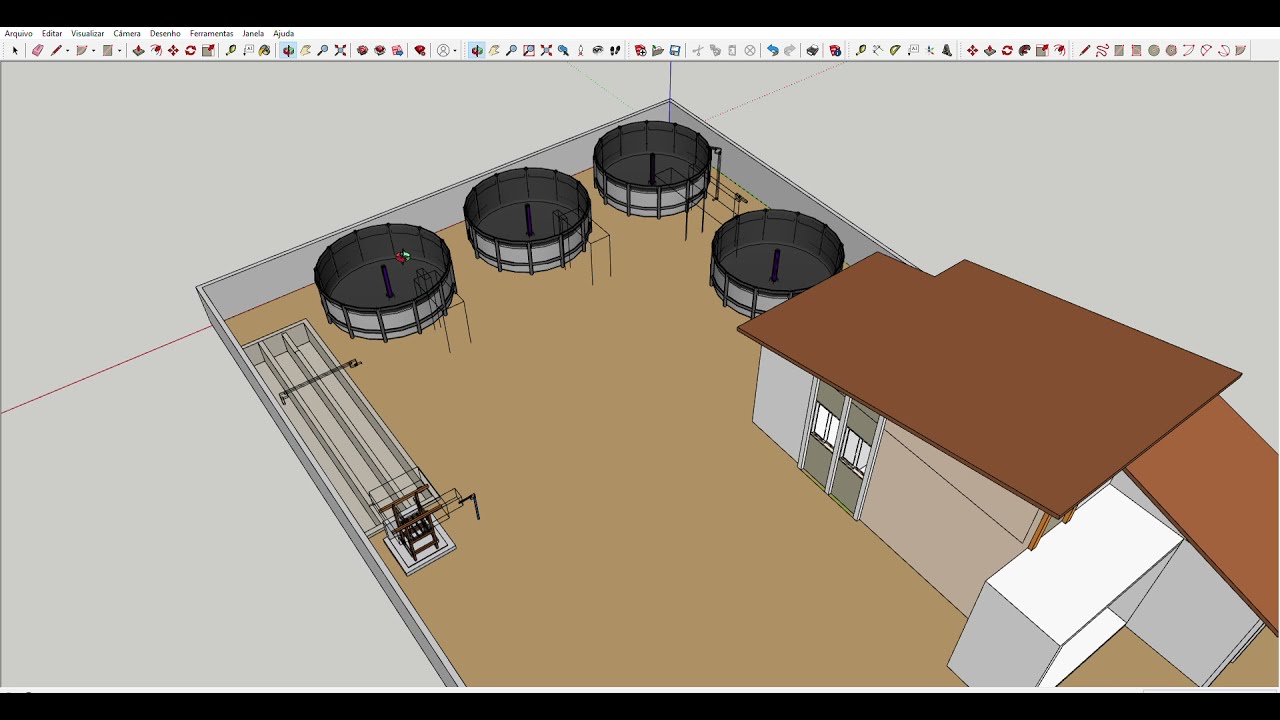Pick the Circle drawing tool
The height and width of the screenshot is (720, 1280).
[1154, 50]
